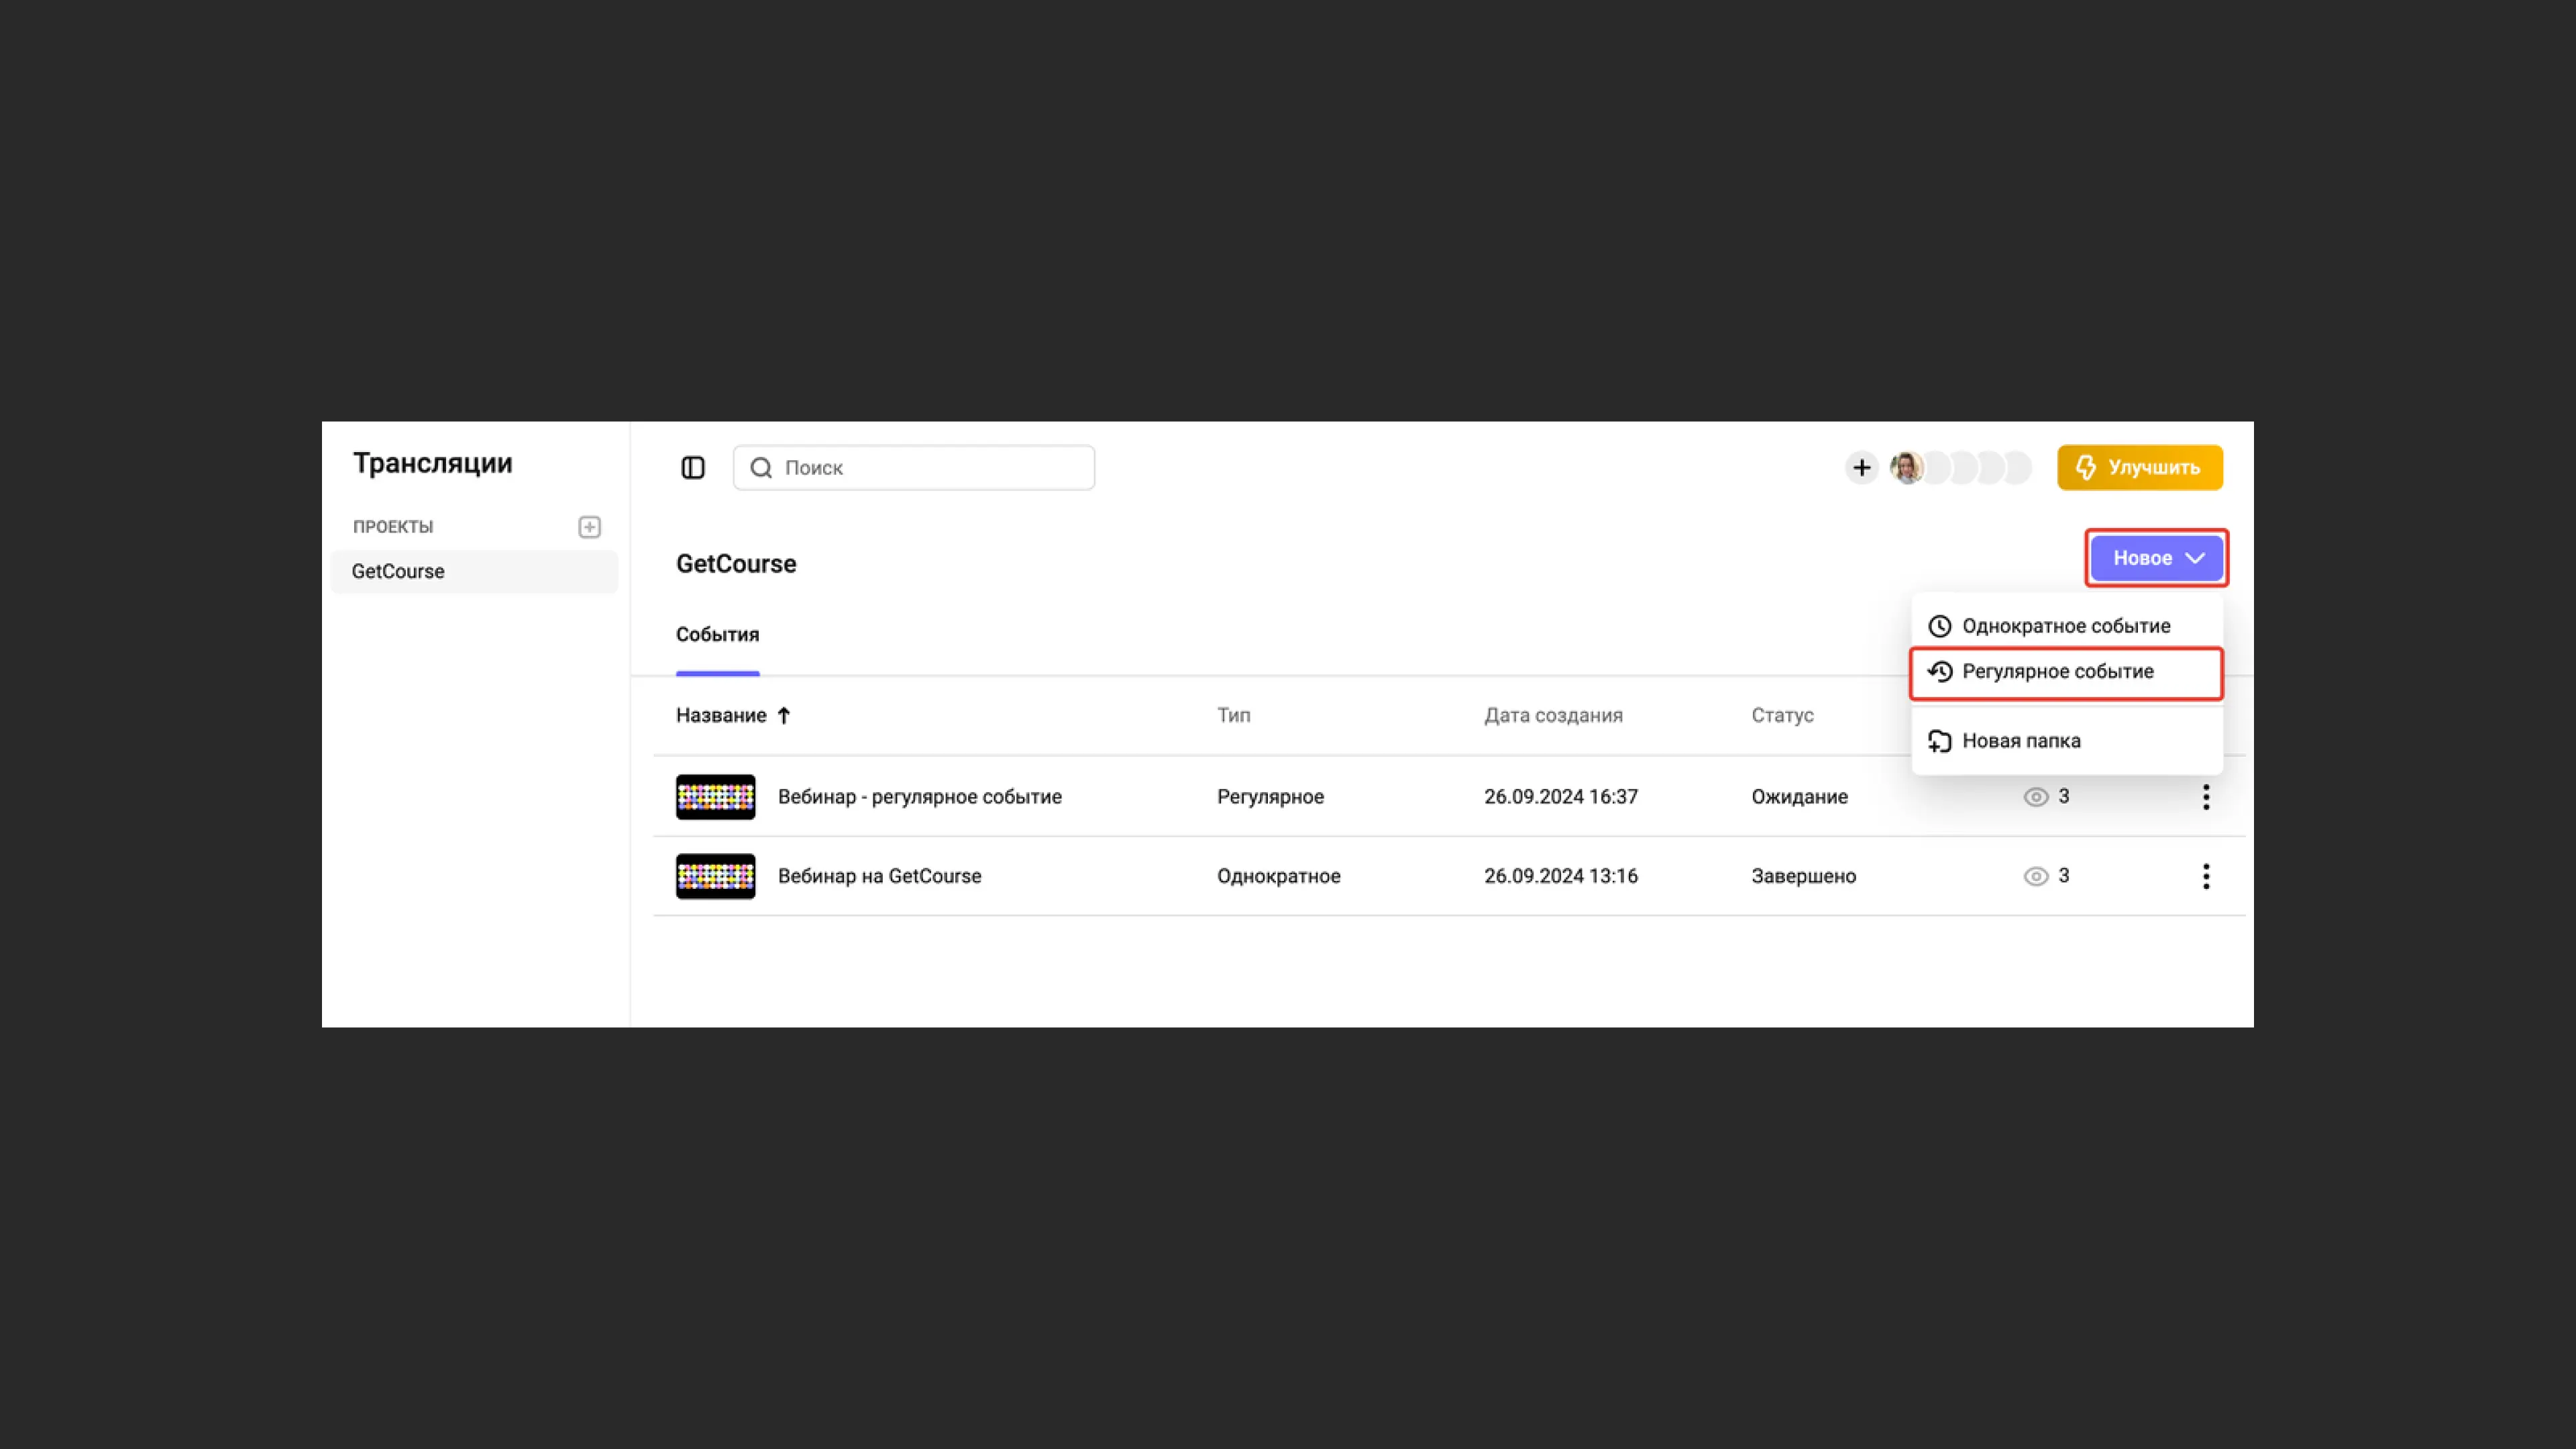Click into the Поиск search field
Screen dimensions: 2576x1449
(930, 468)
